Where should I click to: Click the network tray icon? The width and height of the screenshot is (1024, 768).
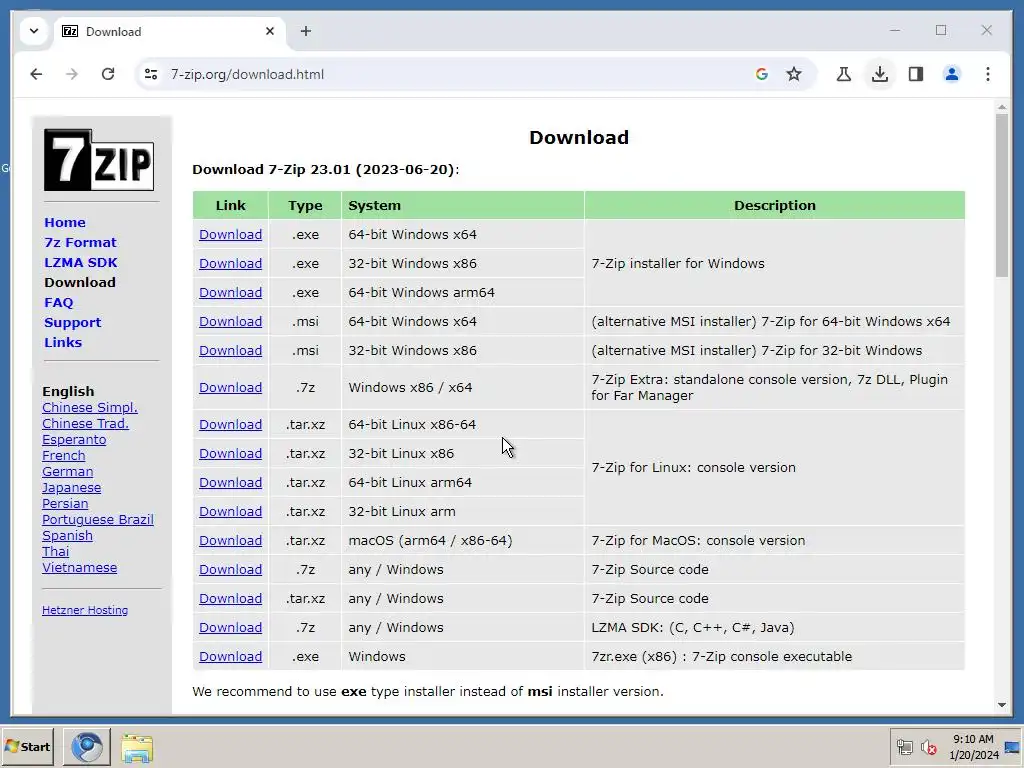(904, 747)
